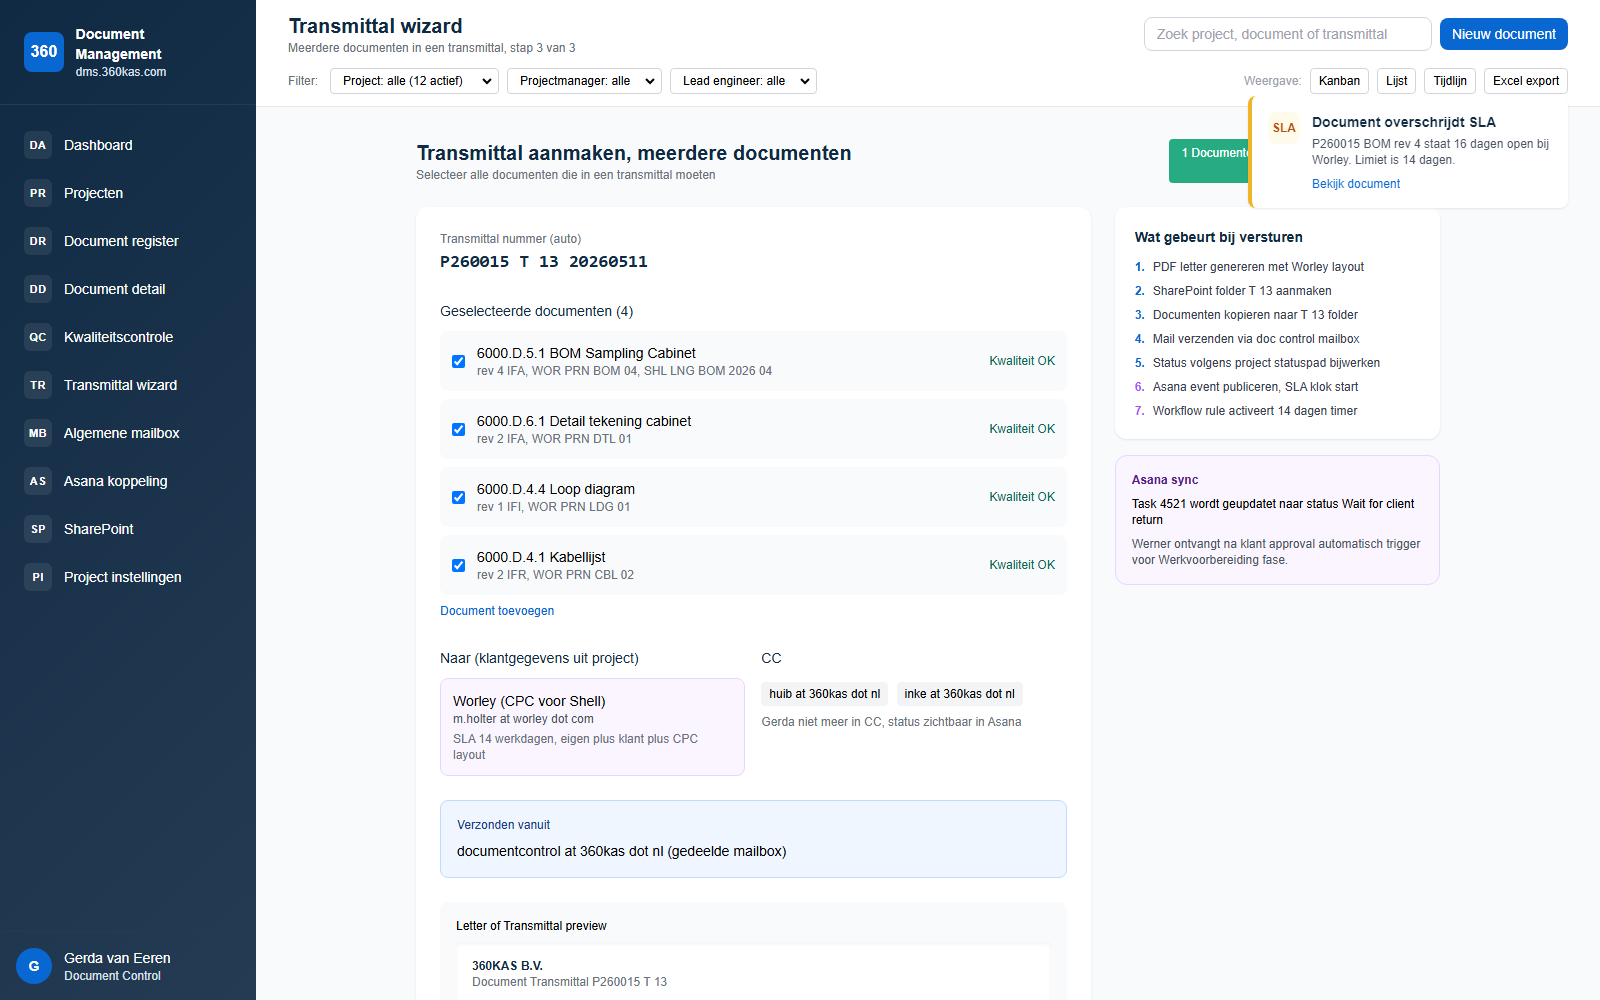
Task: Uncheck 6000.D.4.1 Kabellijst document
Action: click(458, 565)
